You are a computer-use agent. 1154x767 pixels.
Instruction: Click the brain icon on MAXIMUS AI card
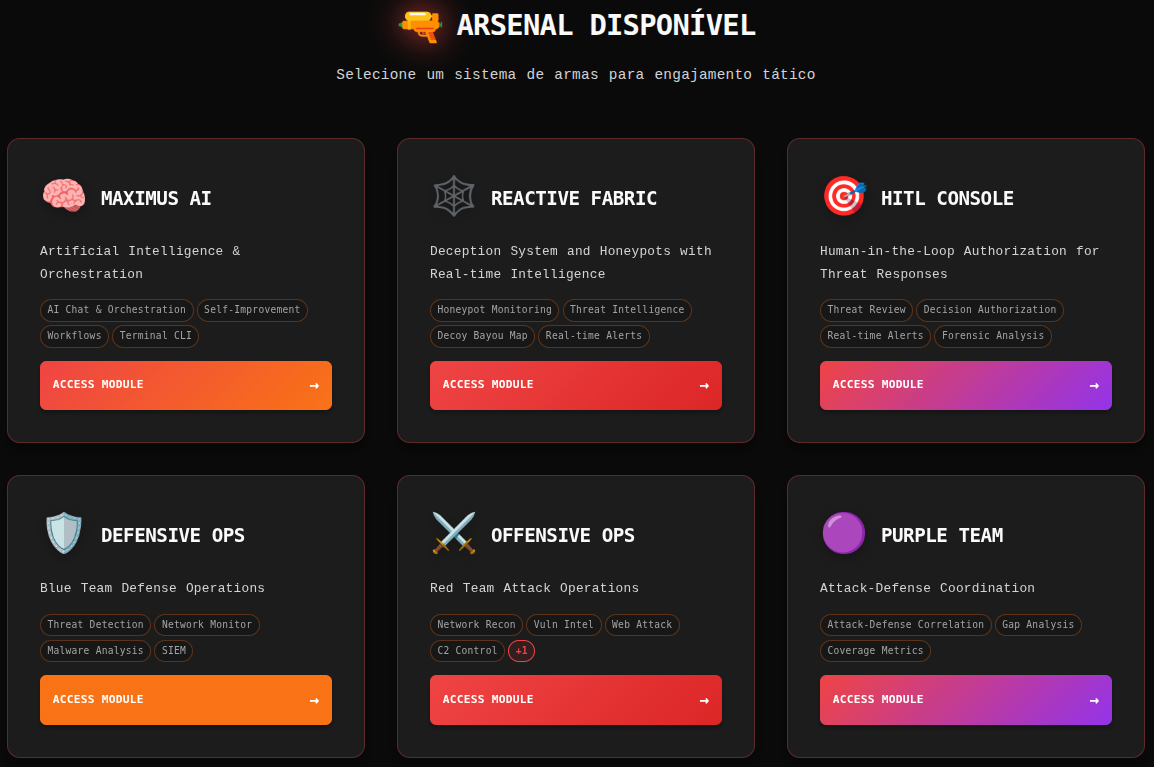pyautogui.click(x=63, y=196)
